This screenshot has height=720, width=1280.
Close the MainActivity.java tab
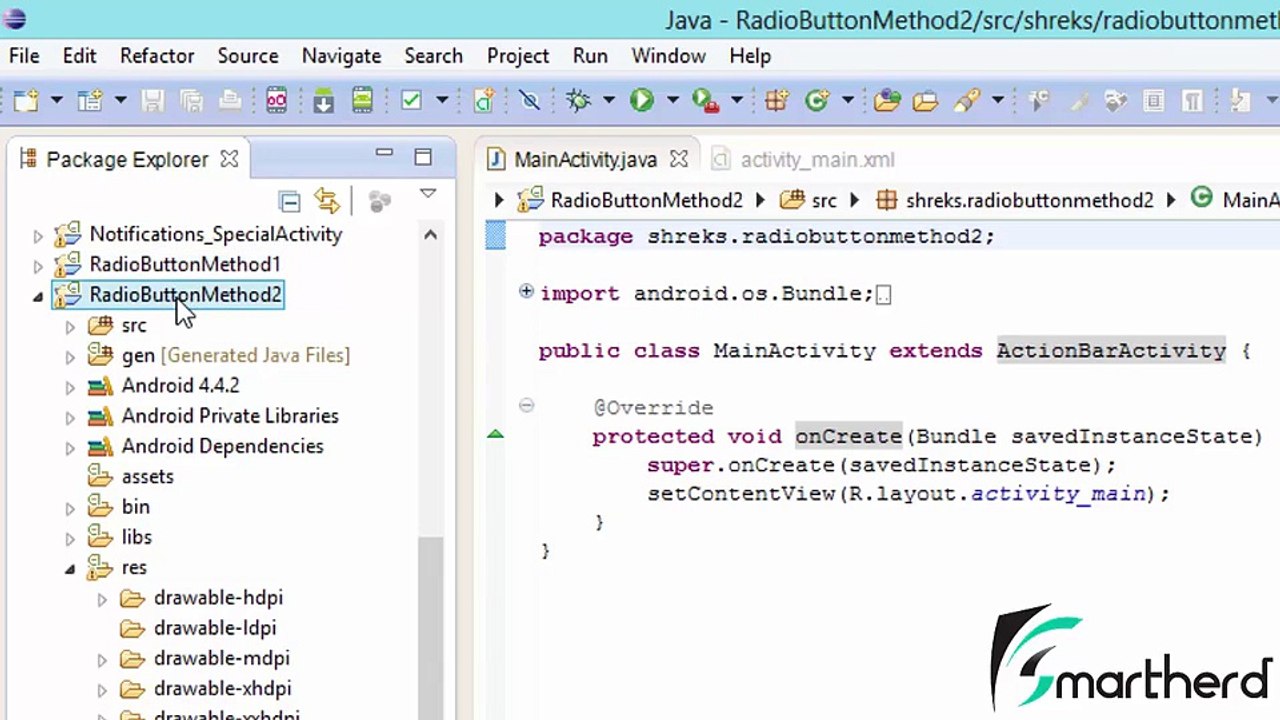pos(679,159)
